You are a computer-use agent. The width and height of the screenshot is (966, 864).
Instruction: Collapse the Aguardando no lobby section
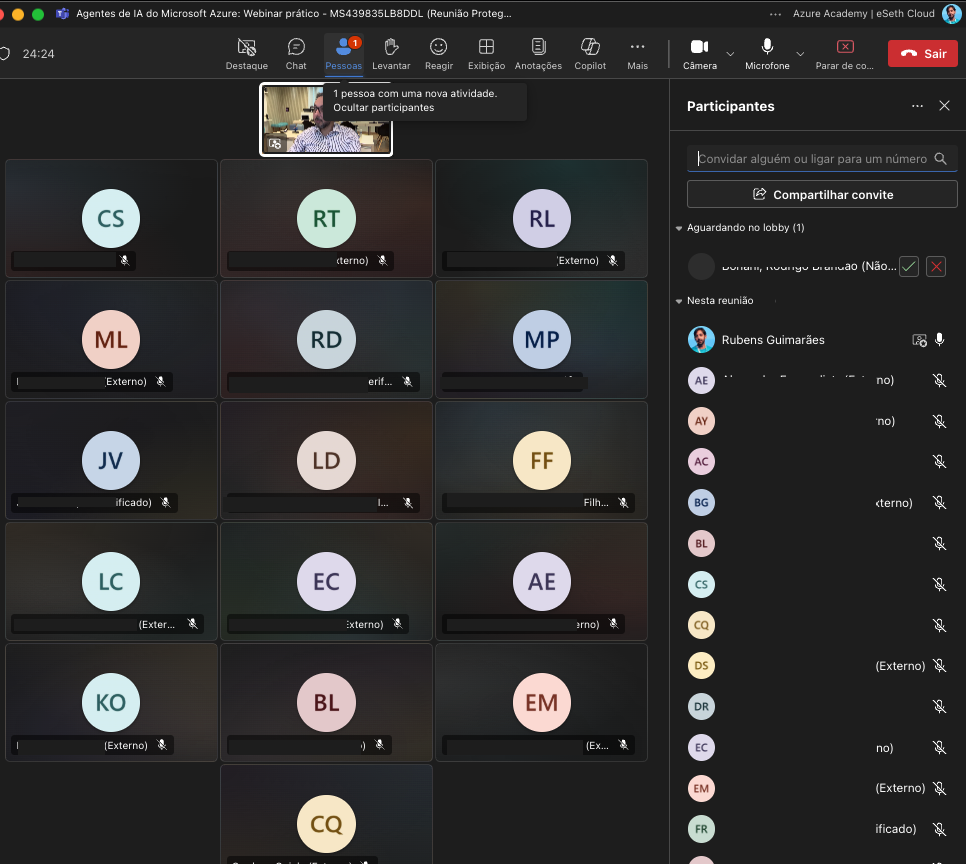[x=679, y=228]
